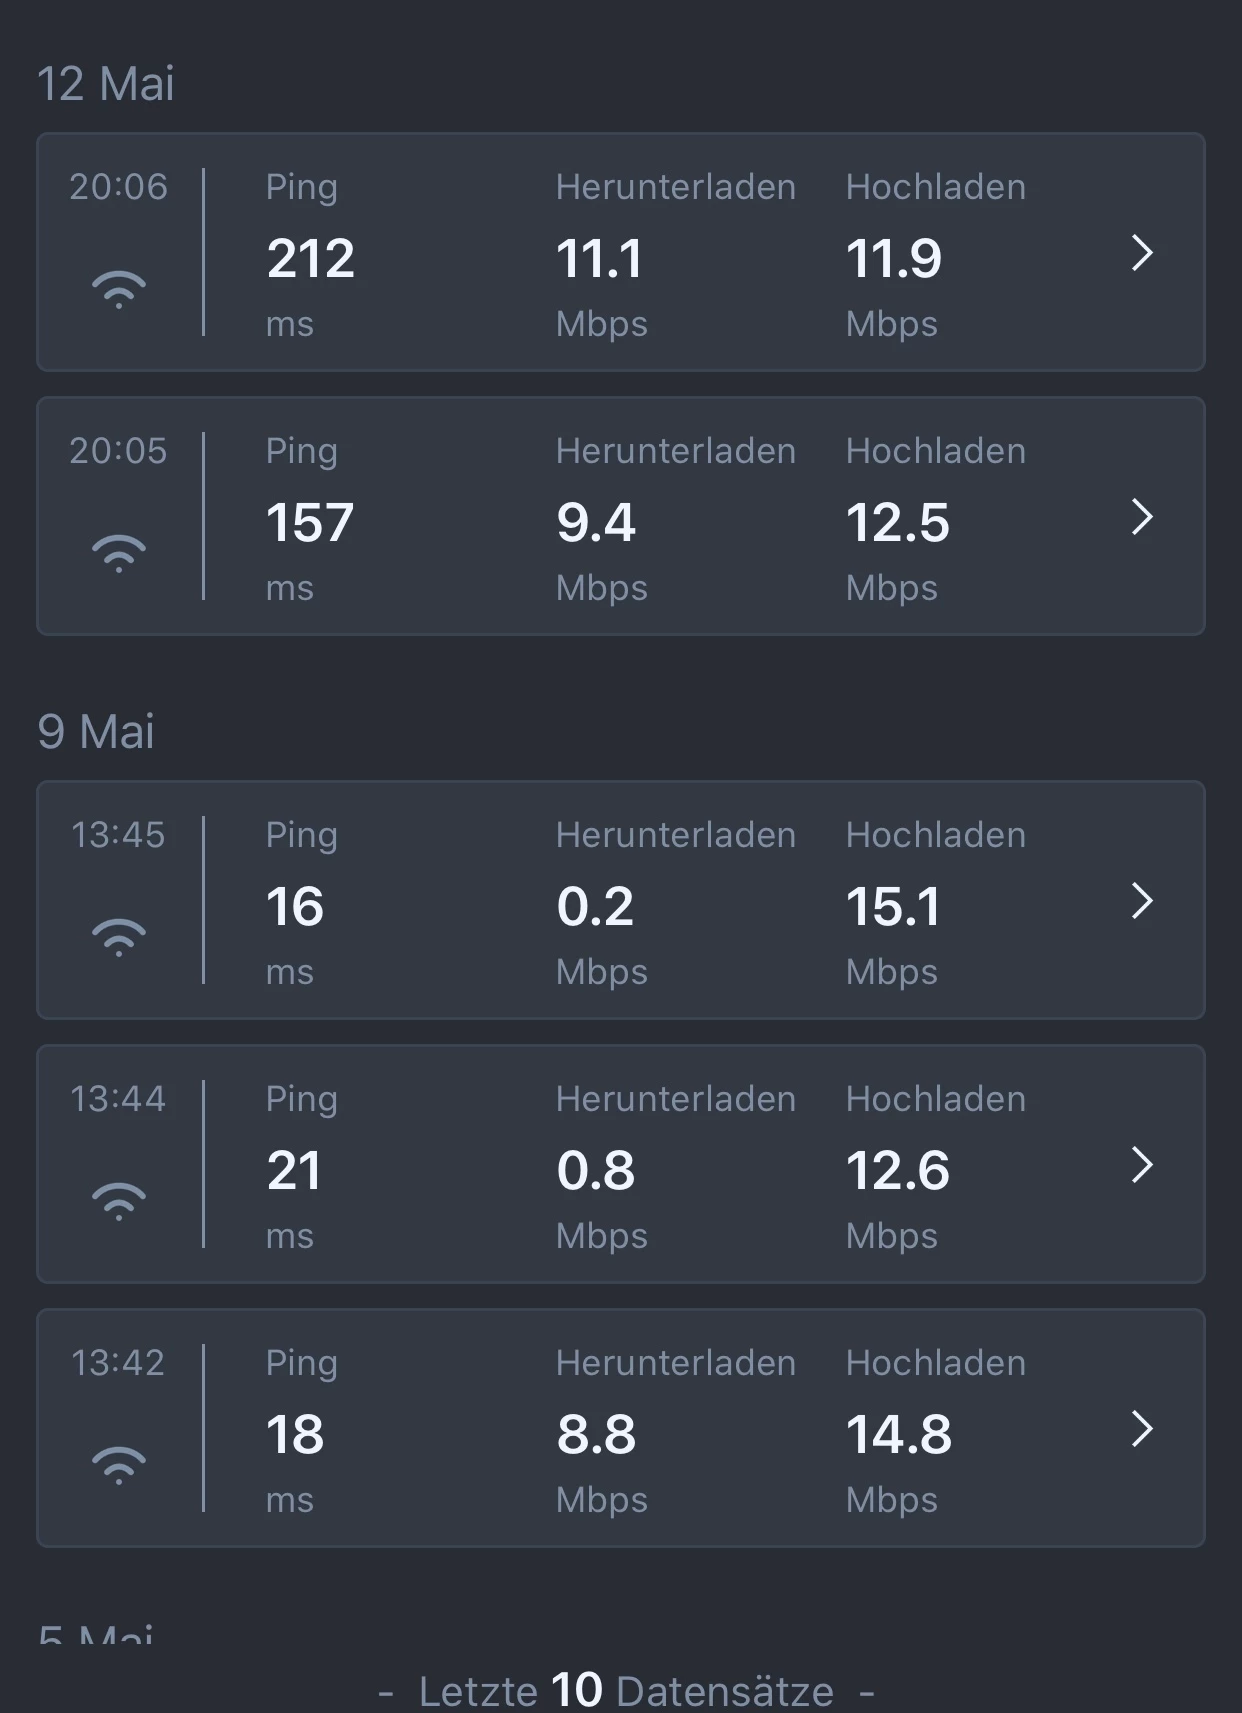Tap the Wi-Fi icon for the 20:05 test

[x=119, y=553]
